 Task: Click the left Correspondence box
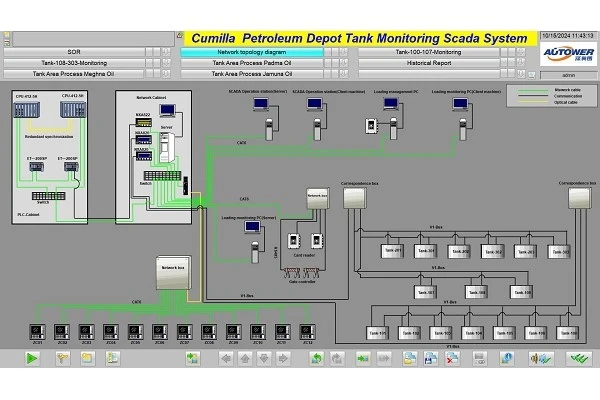pyautogui.click(x=355, y=198)
